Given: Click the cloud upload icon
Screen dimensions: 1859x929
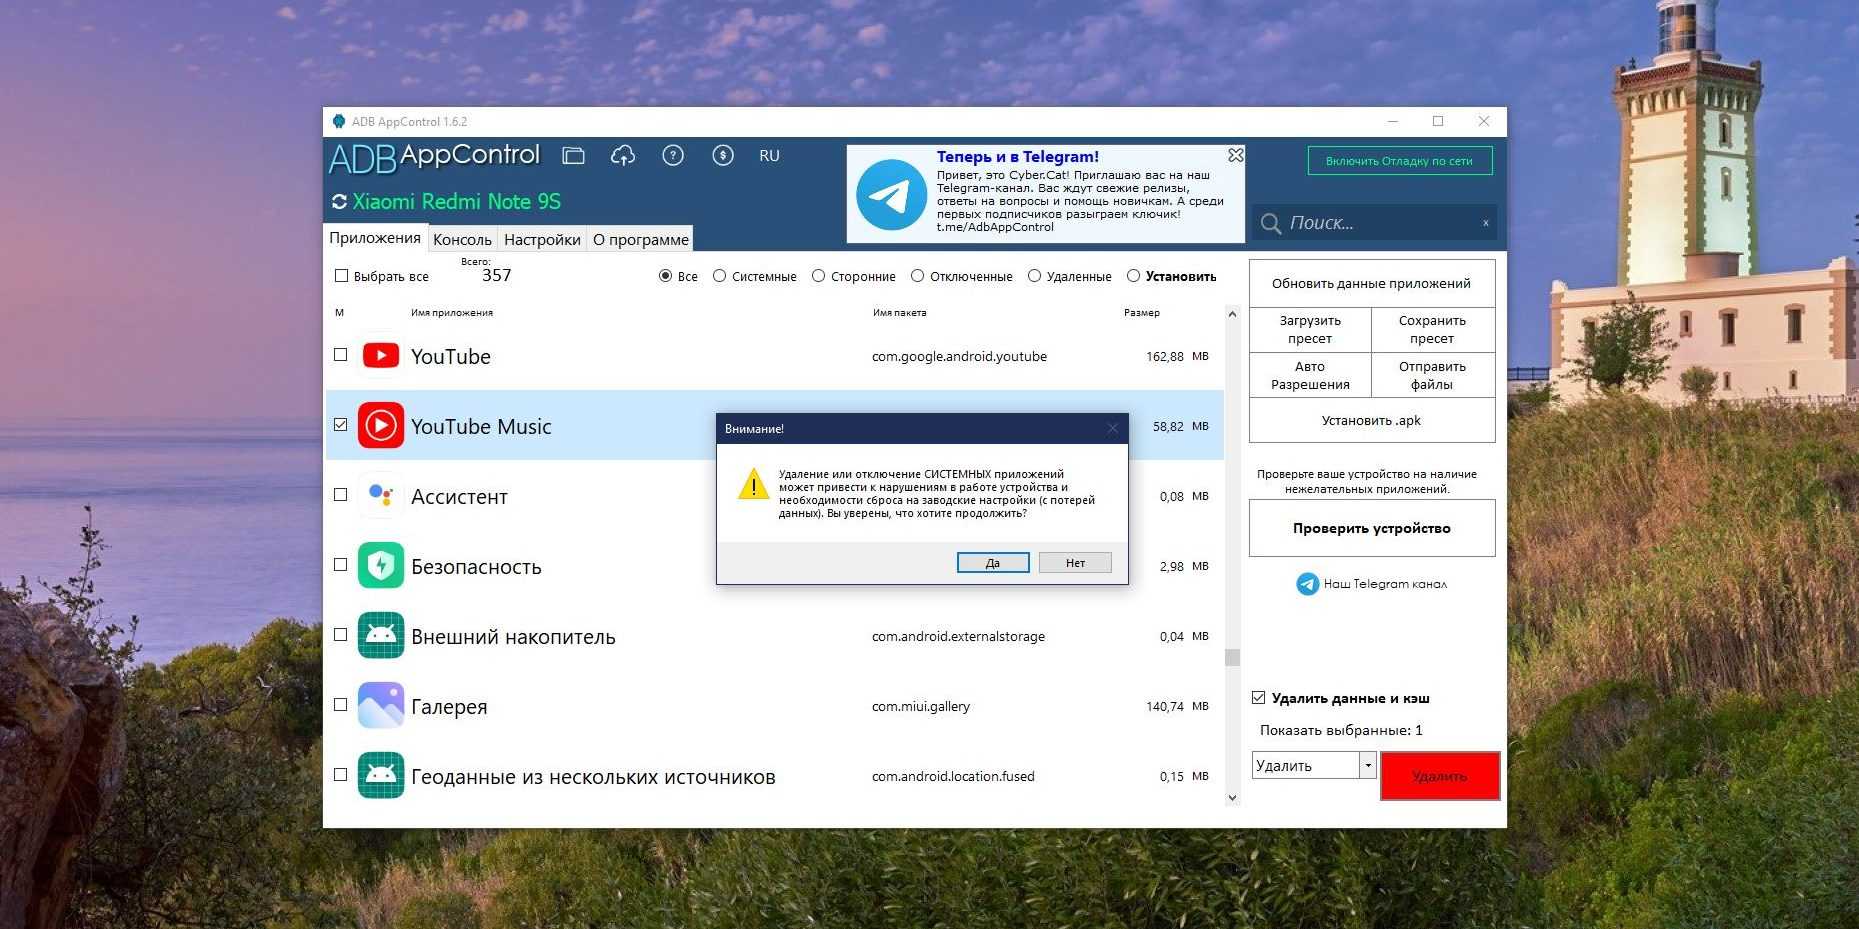Looking at the screenshot, I should [x=623, y=156].
